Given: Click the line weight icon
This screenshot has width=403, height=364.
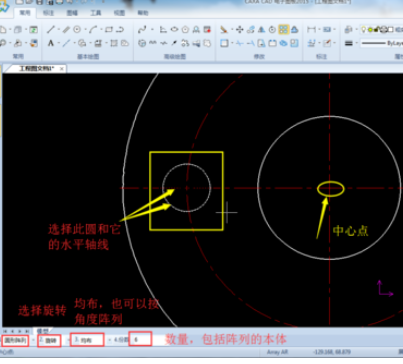Looking at the screenshot, I should coord(349,43).
